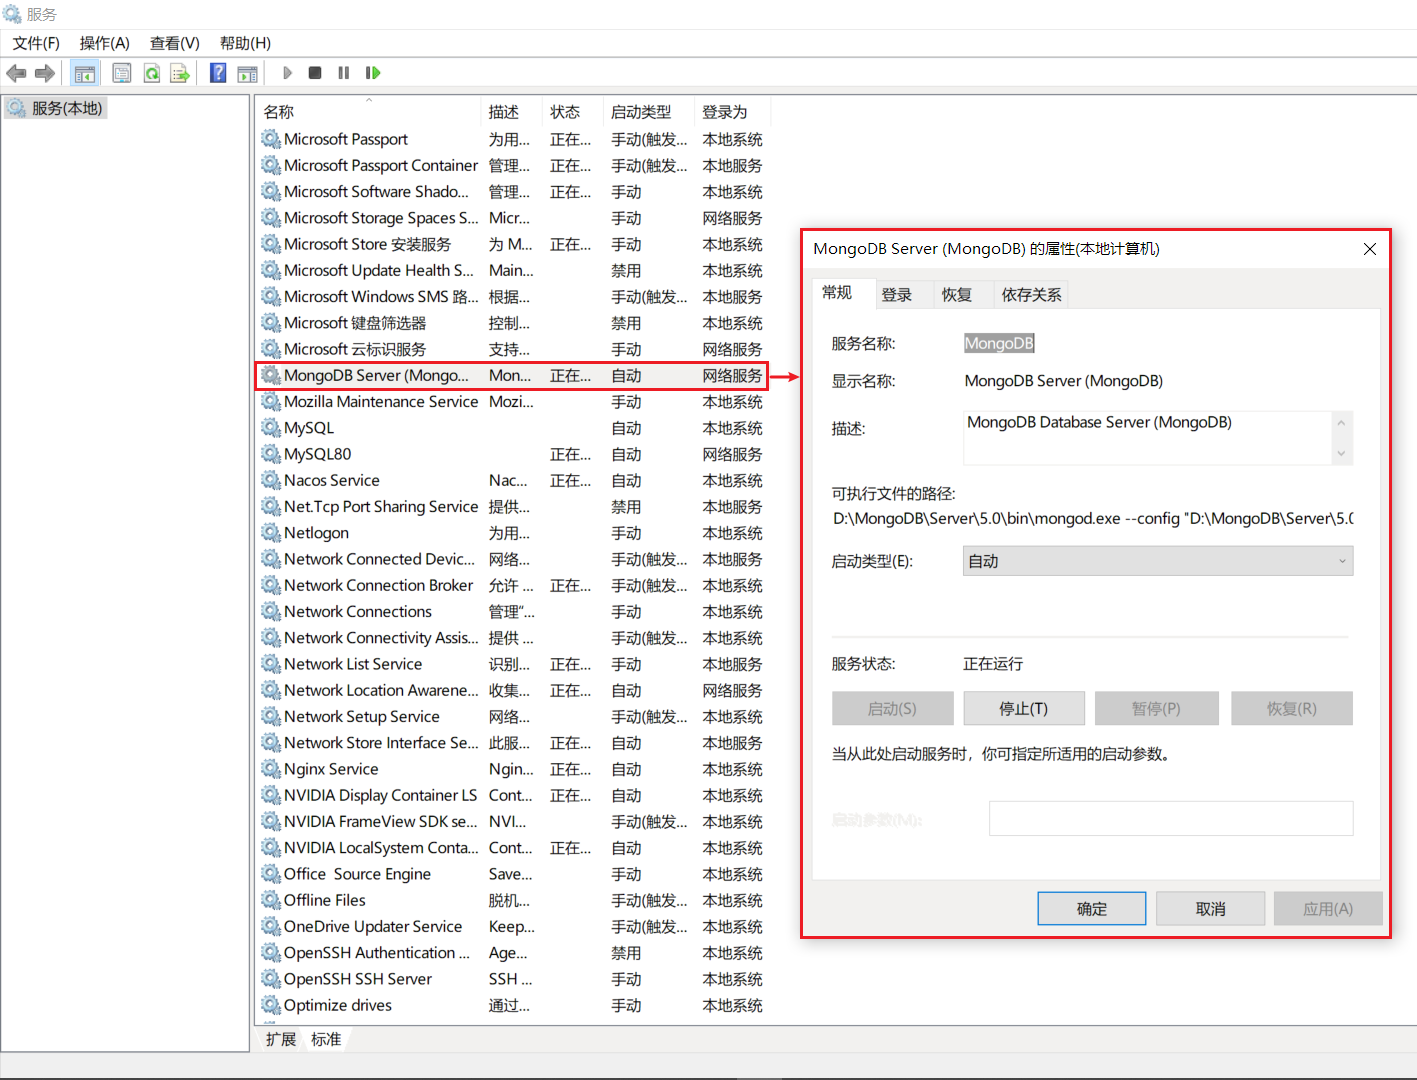Image resolution: width=1417 pixels, height=1080 pixels.
Task: Click the gear icon beside Nginx Service
Action: (271, 769)
